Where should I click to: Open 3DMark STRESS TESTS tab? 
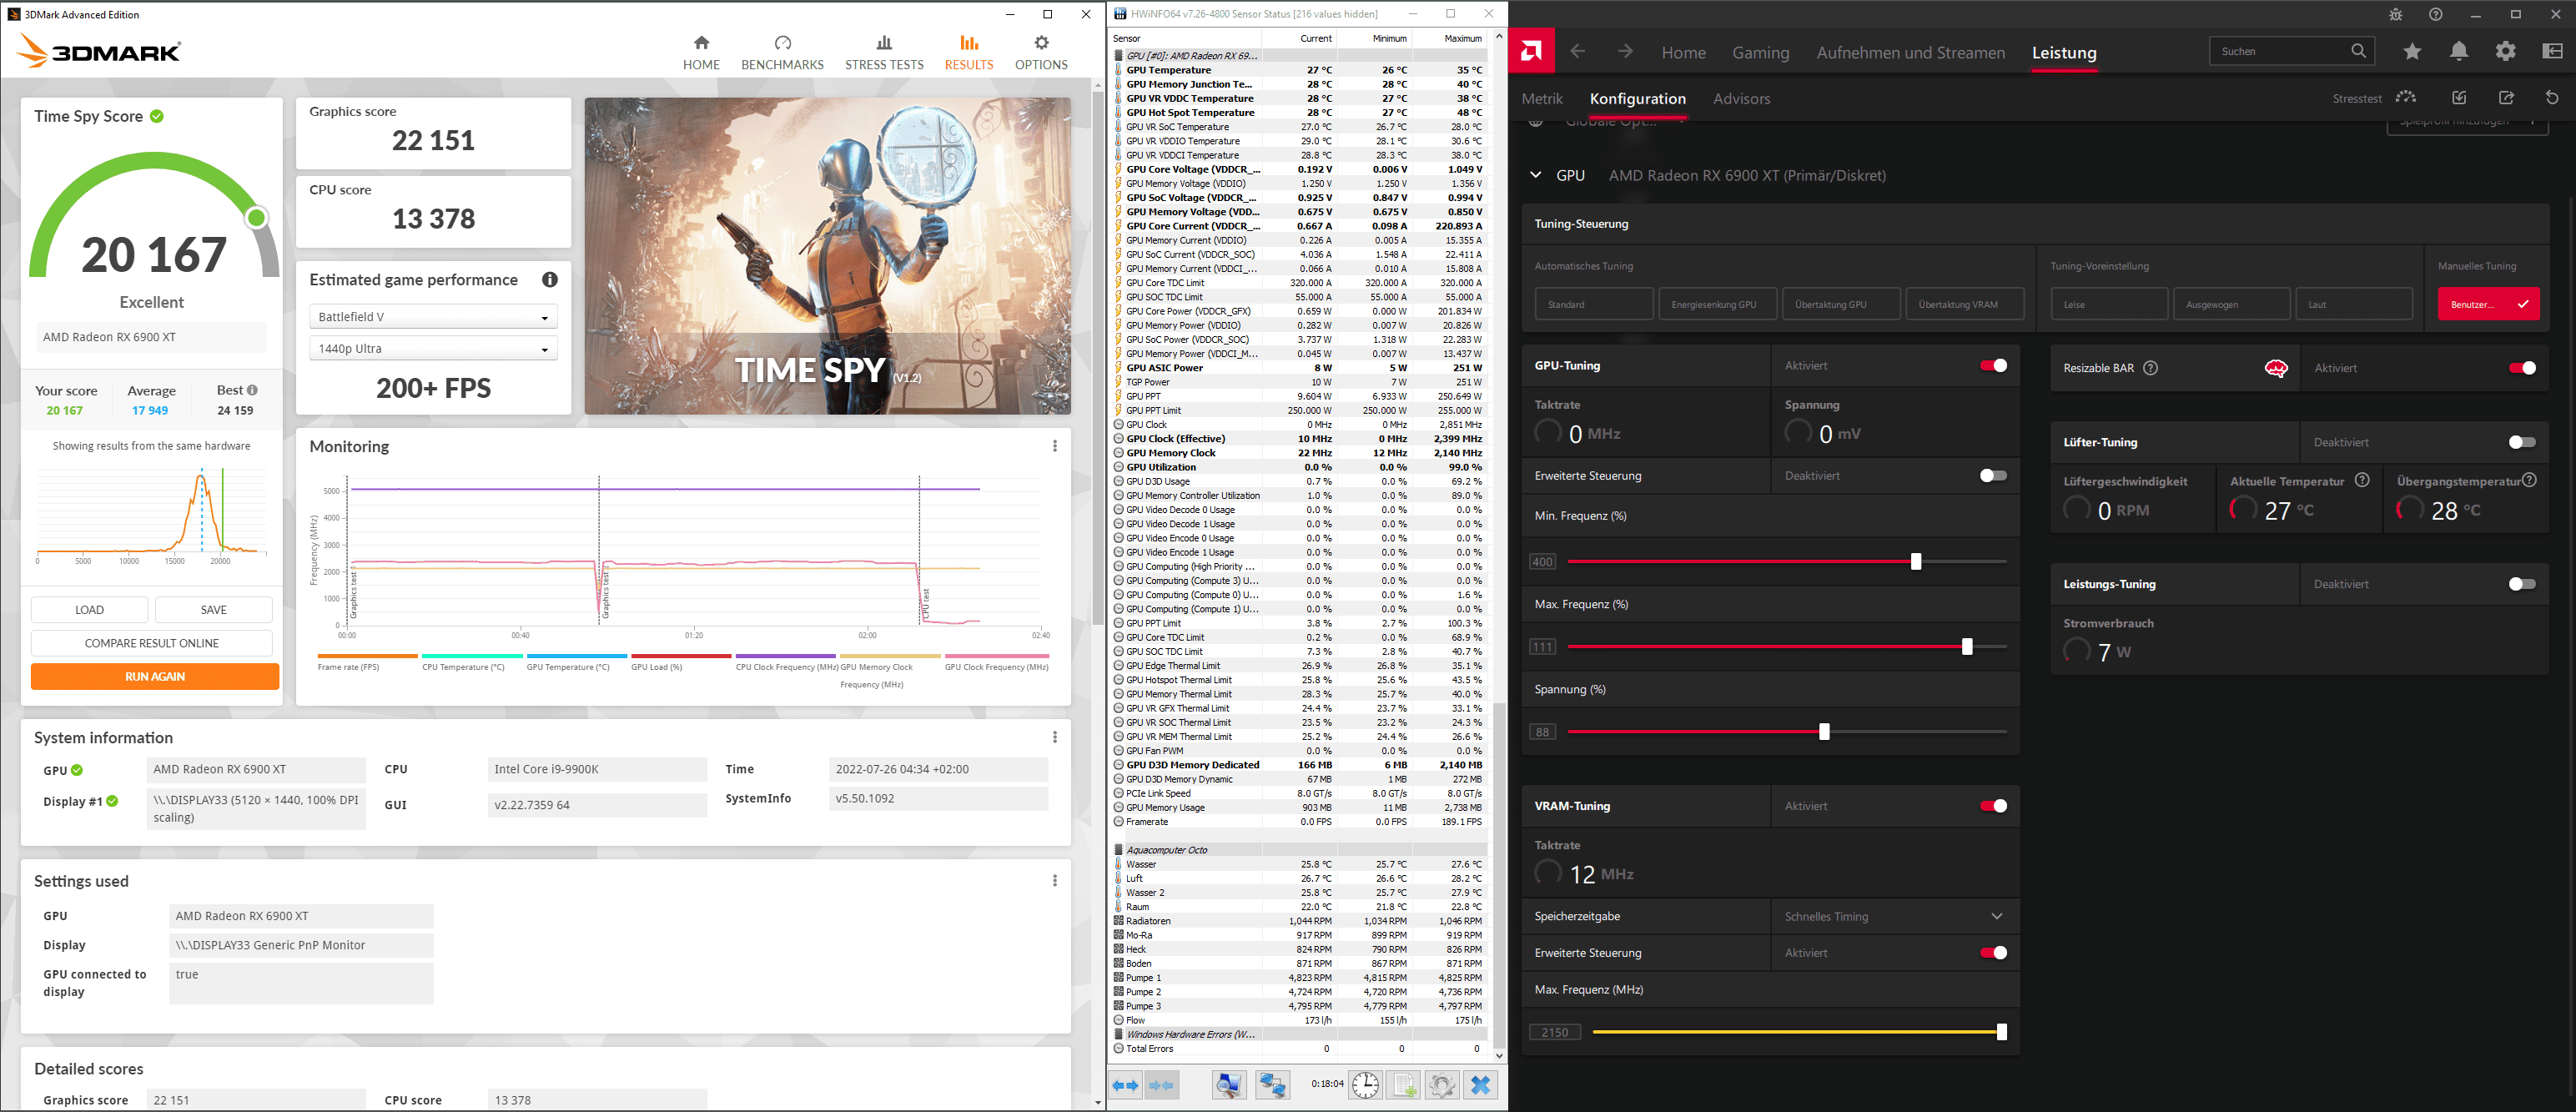[884, 52]
